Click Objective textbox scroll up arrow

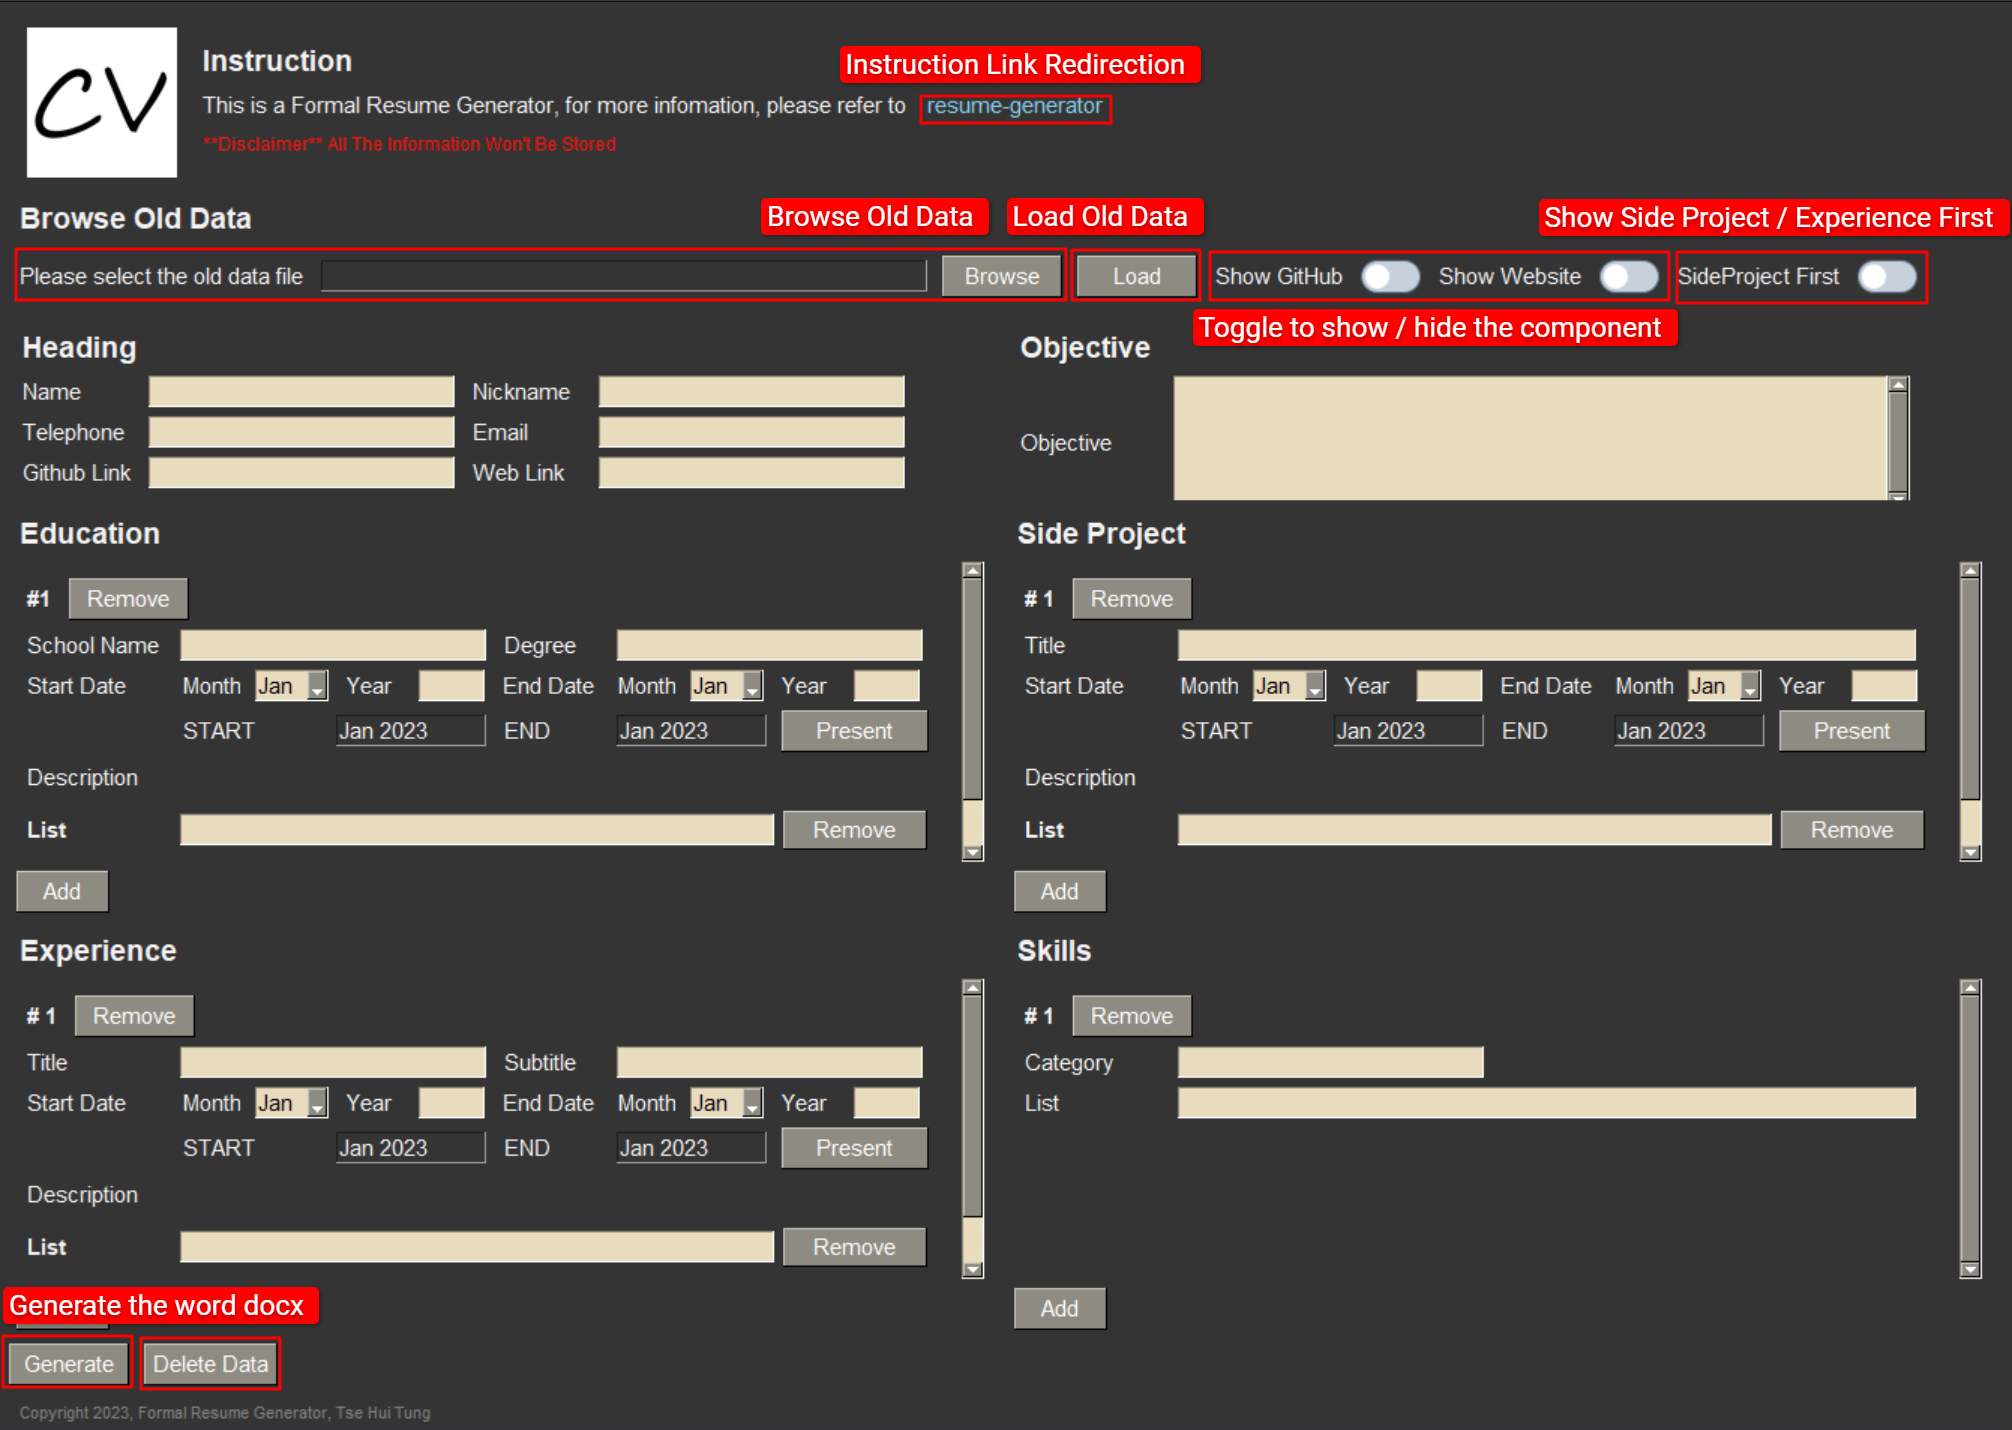pos(1897,385)
